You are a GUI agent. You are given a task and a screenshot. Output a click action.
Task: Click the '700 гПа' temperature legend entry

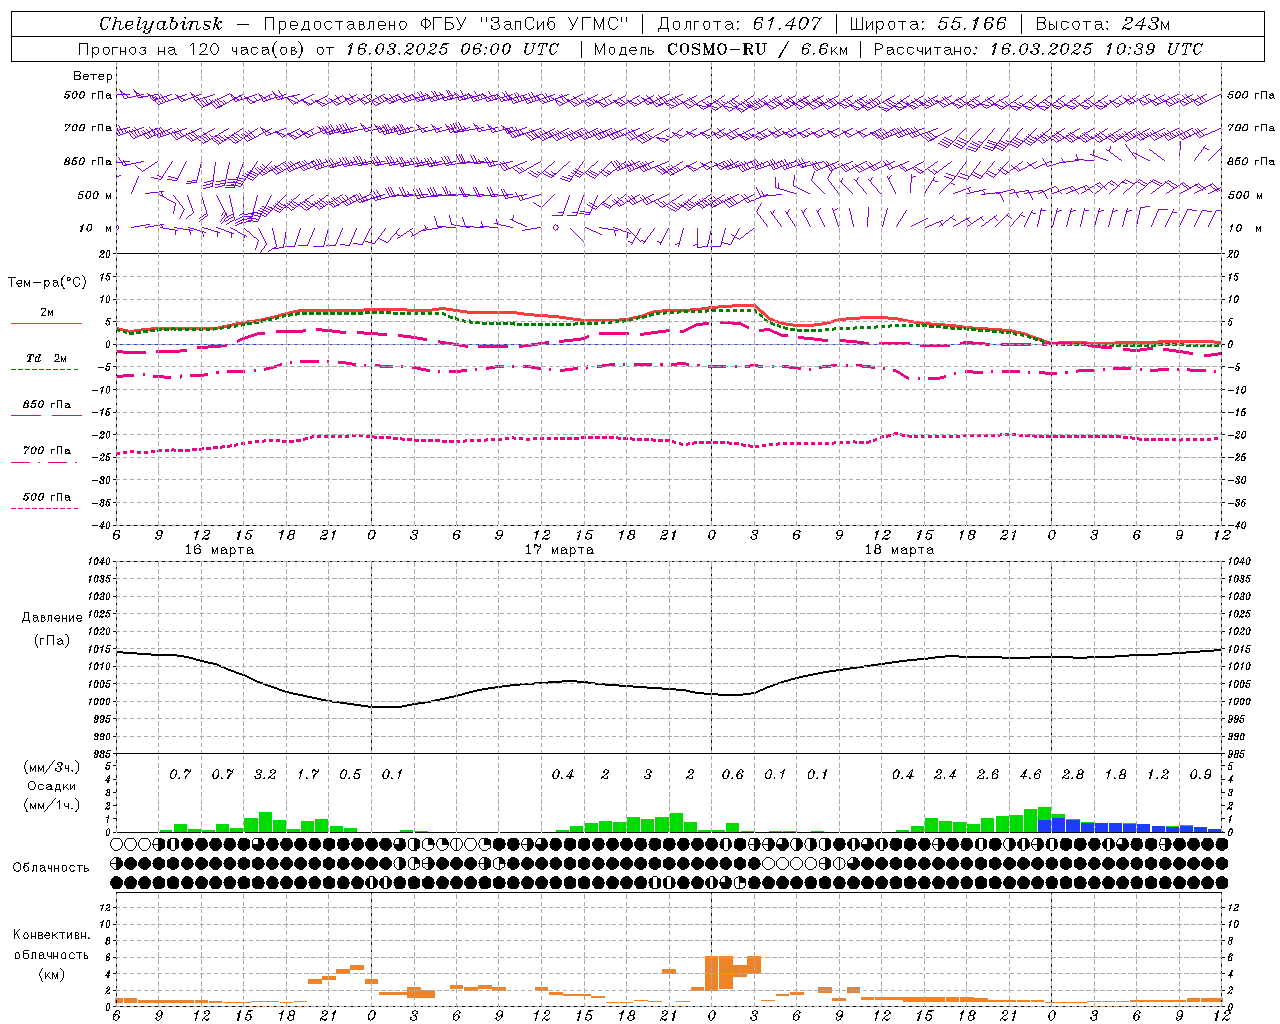pyautogui.click(x=47, y=451)
